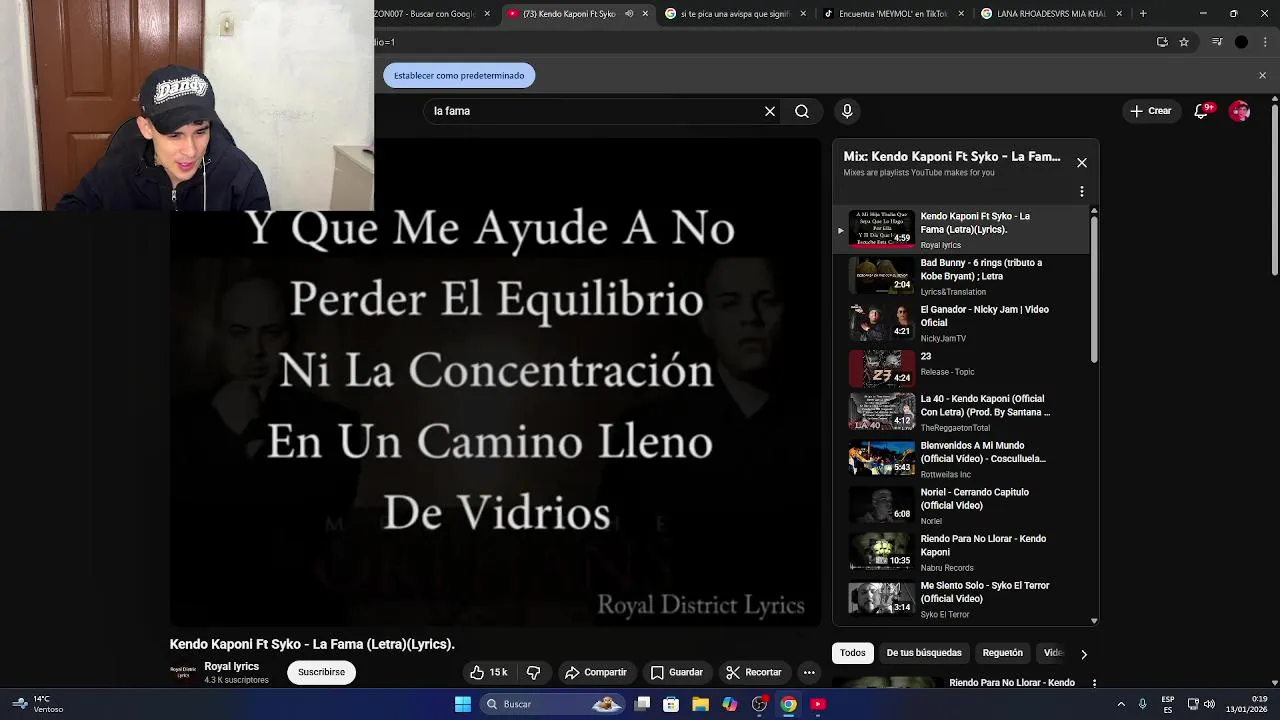
Task: Mute tab via speaker icon on YouTube tab
Action: tap(629, 14)
